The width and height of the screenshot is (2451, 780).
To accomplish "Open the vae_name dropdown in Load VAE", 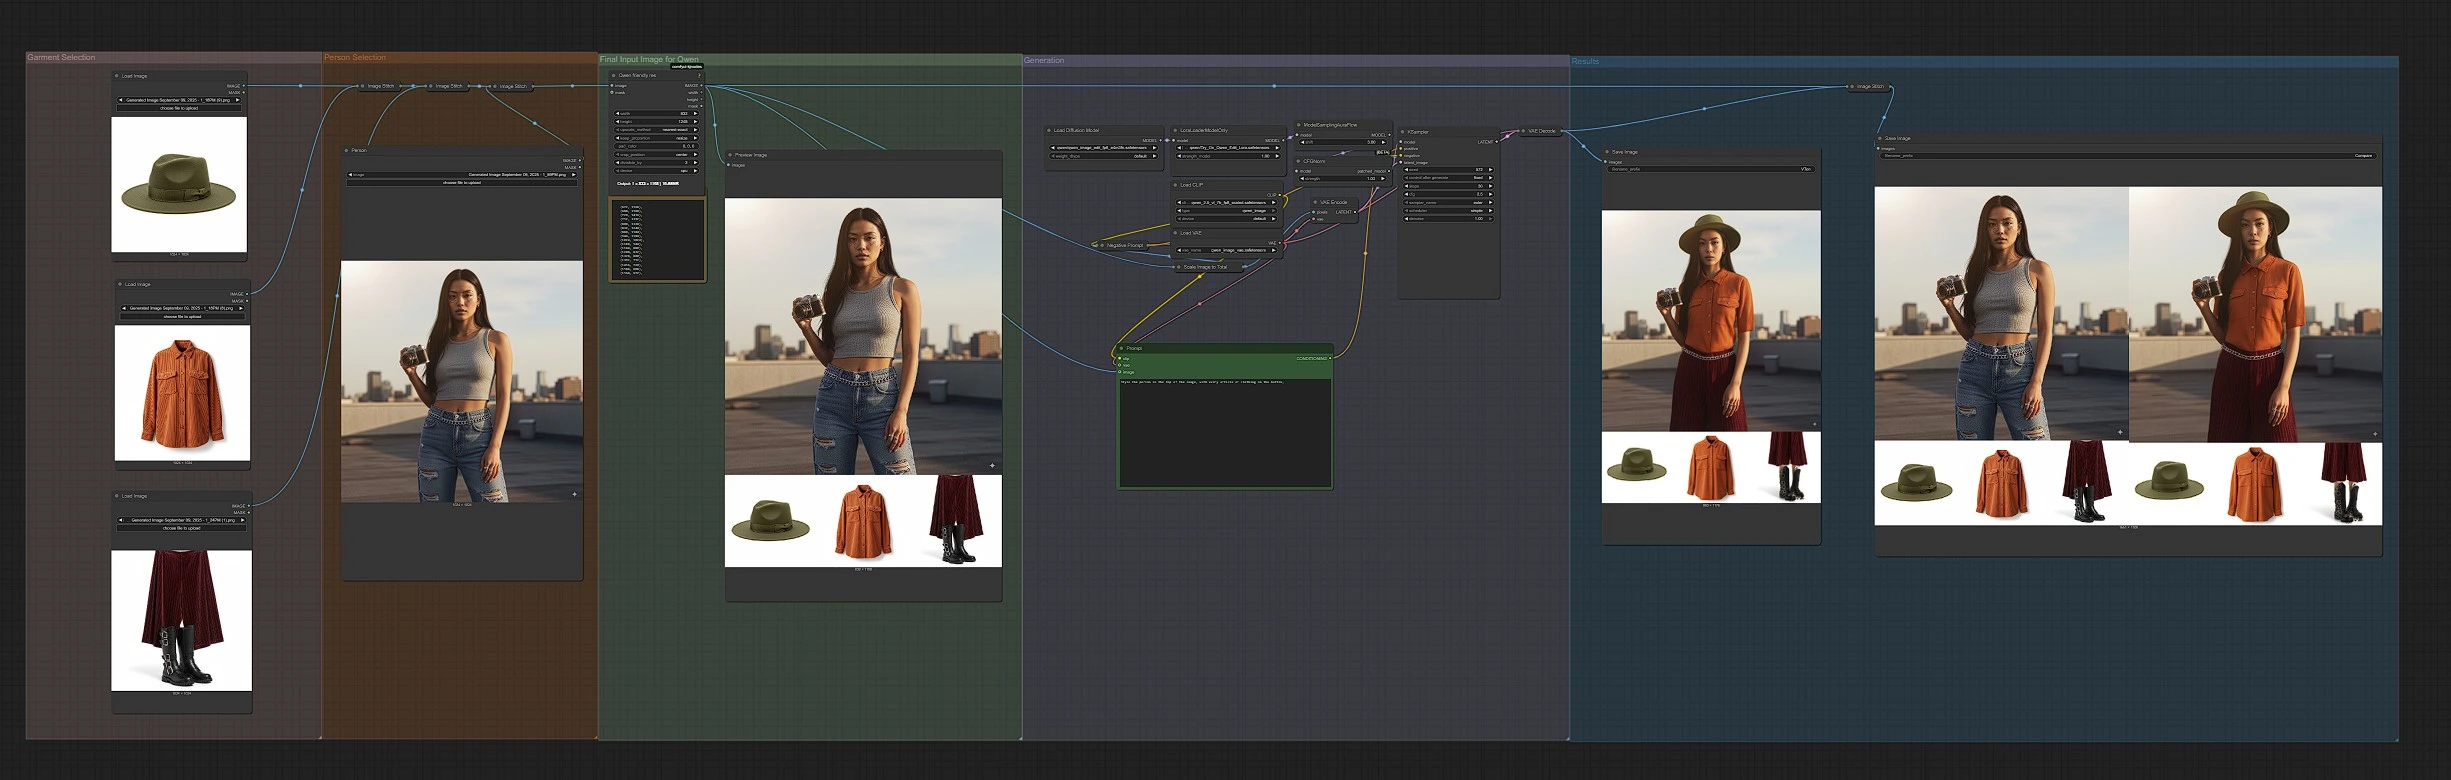I will point(1228,250).
